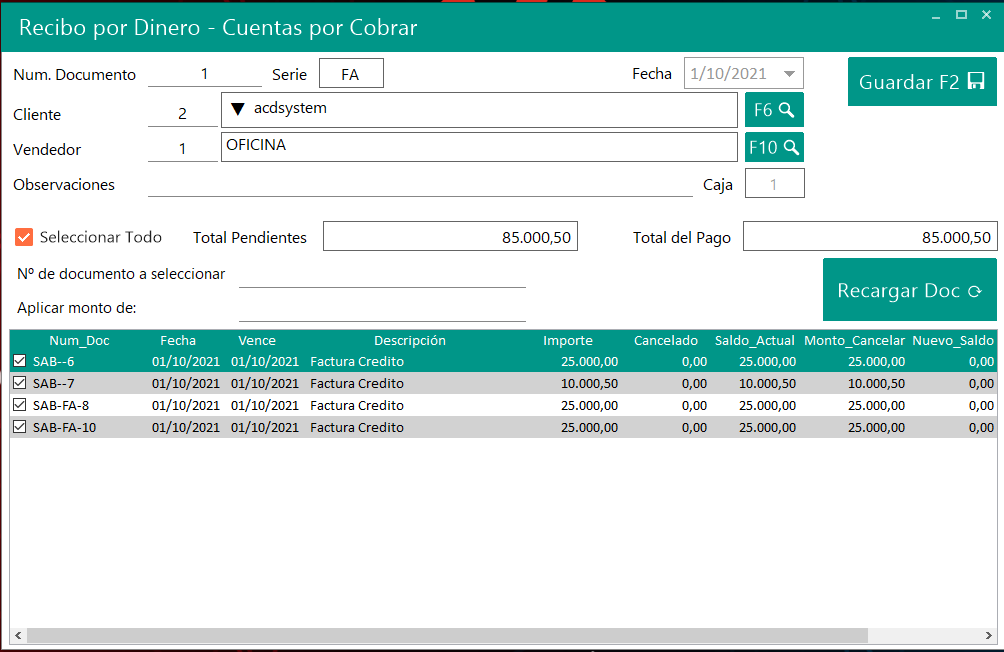Open client search with F6 magnifier

point(773,110)
